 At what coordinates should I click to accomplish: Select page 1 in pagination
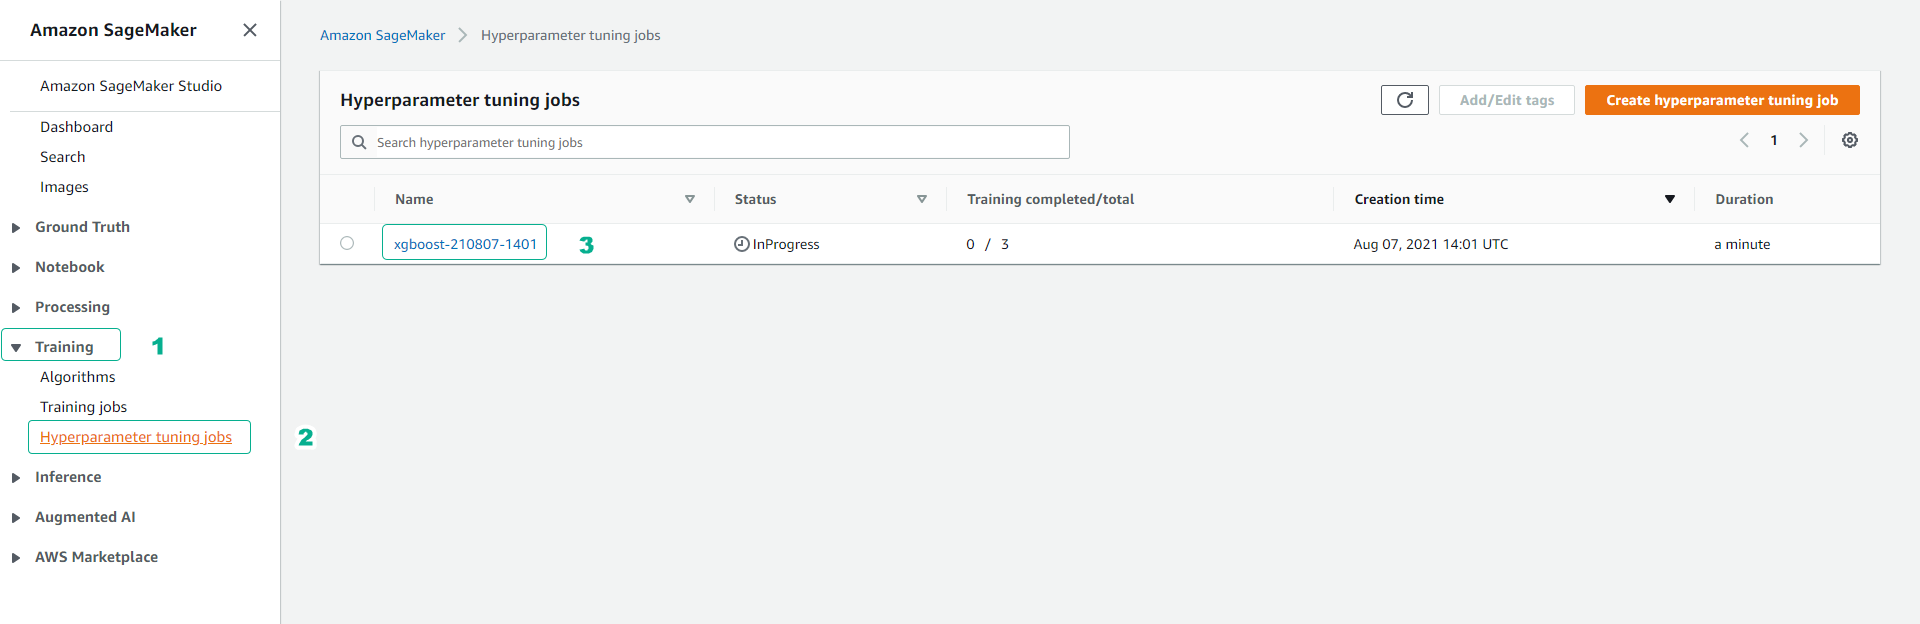[1774, 140]
